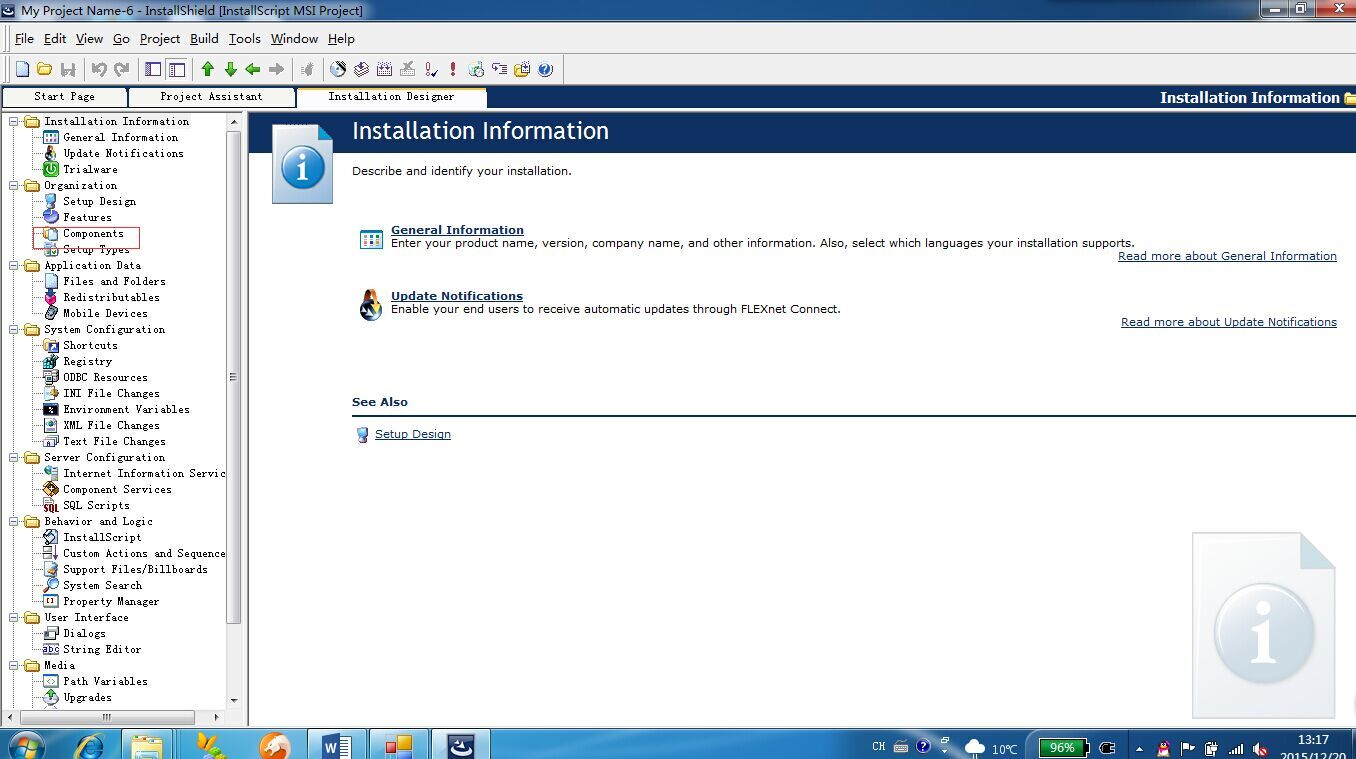This screenshot has width=1356, height=759.
Task: Click the Build disc icon in toolbar
Action: tap(338, 69)
